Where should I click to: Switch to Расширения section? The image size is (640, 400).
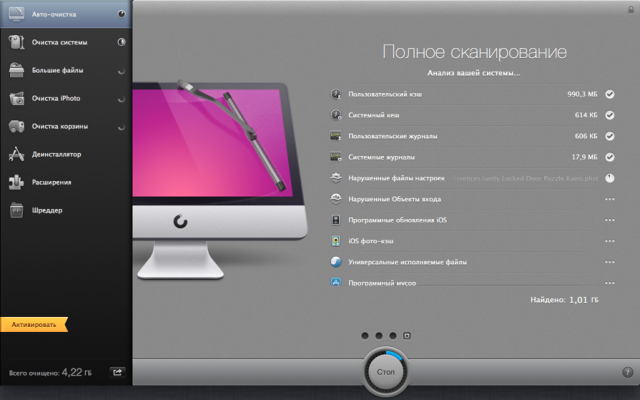point(66,182)
